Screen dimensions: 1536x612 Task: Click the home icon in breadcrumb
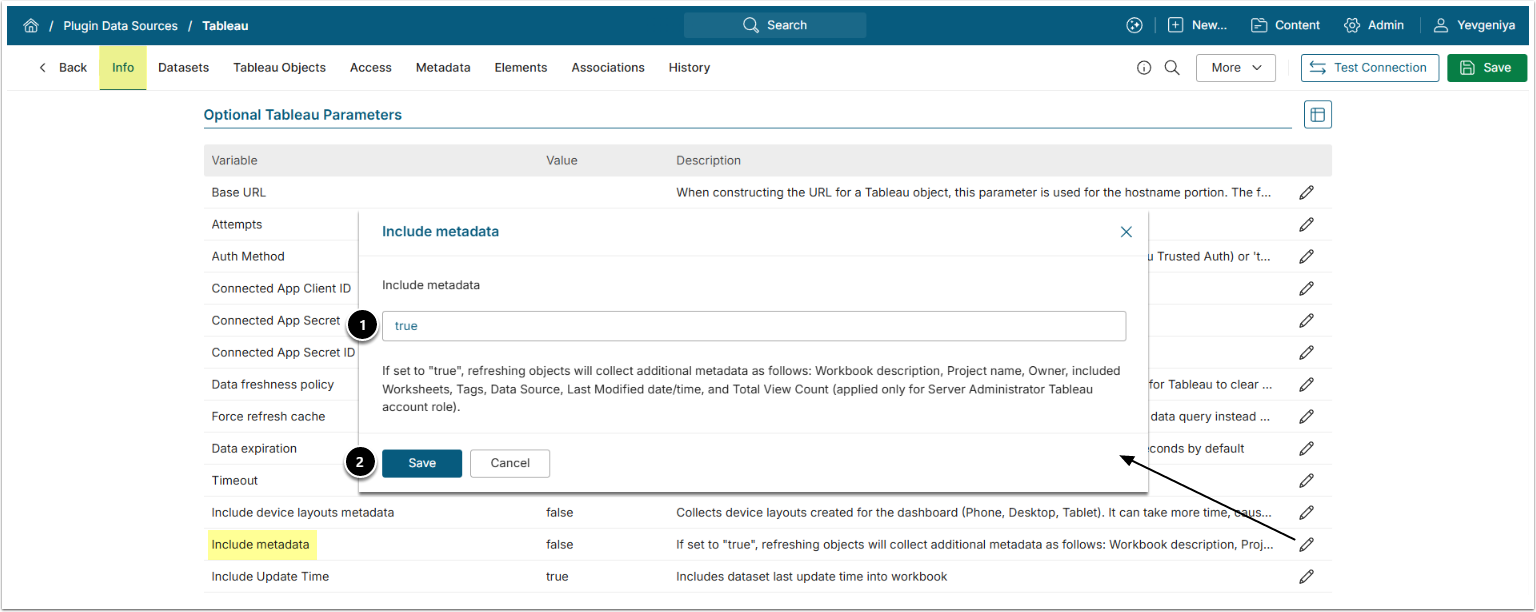(x=31, y=26)
